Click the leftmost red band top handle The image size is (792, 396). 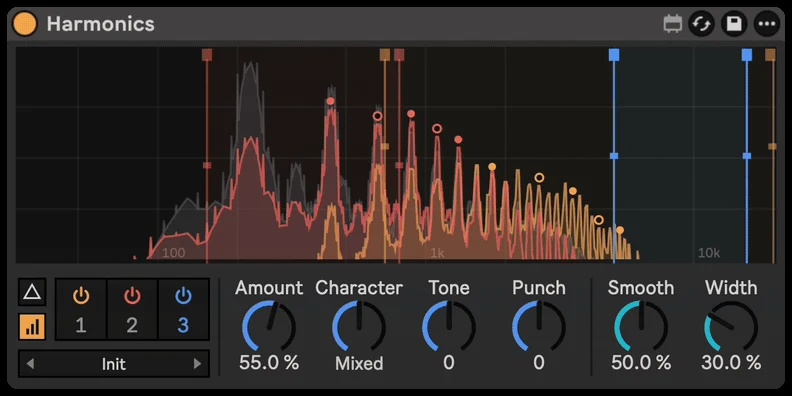207,55
